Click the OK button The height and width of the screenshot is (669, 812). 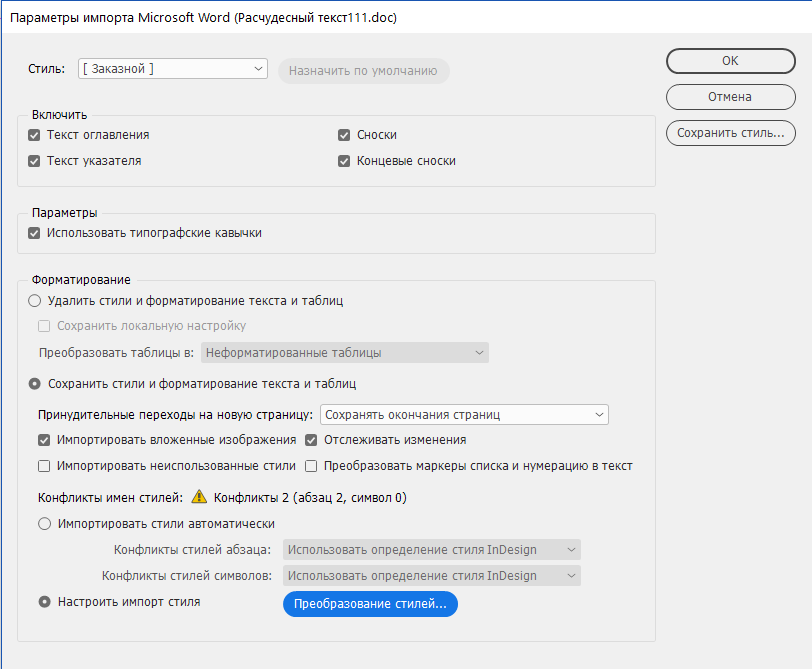(x=730, y=61)
